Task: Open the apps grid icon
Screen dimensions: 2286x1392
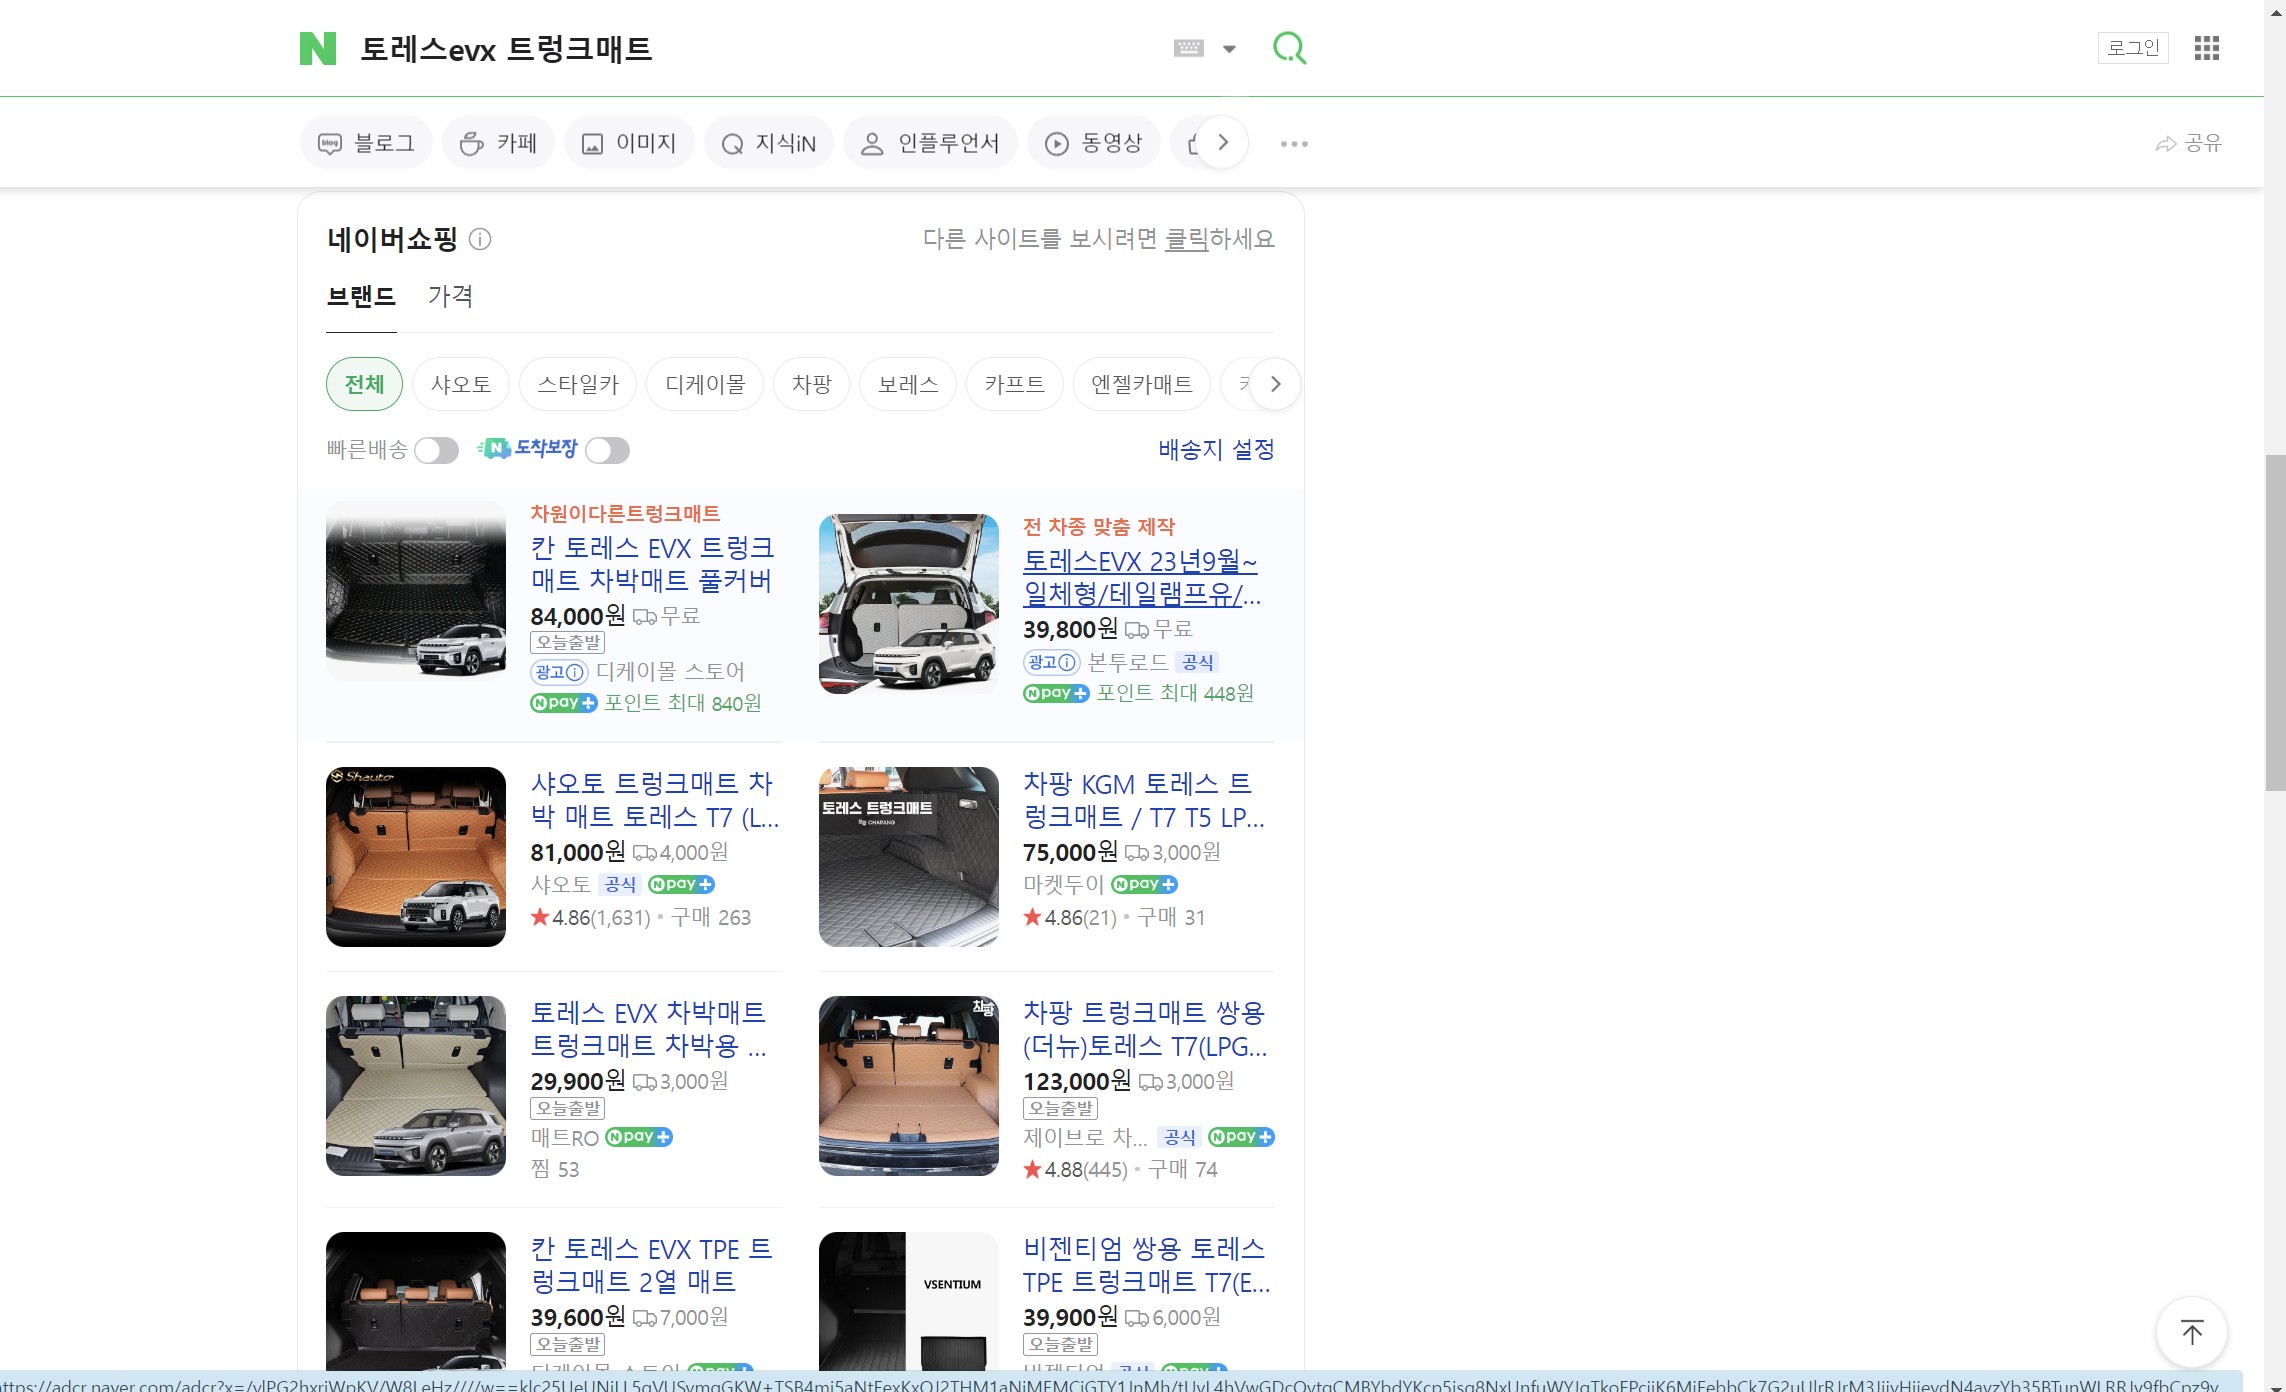Action: point(2206,48)
